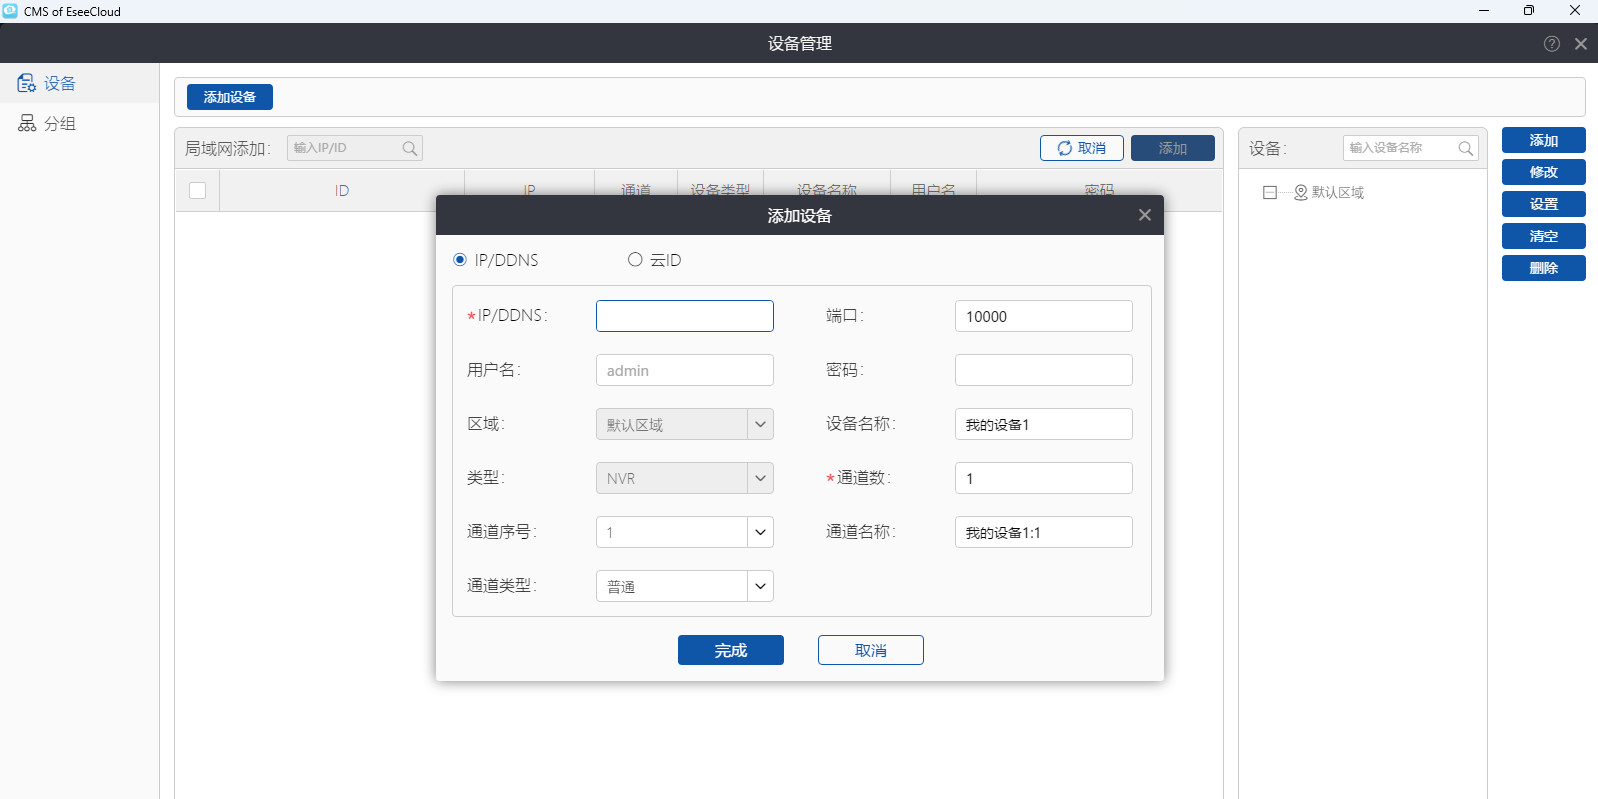Click the 默认区域 location icon in tree

tap(1300, 192)
